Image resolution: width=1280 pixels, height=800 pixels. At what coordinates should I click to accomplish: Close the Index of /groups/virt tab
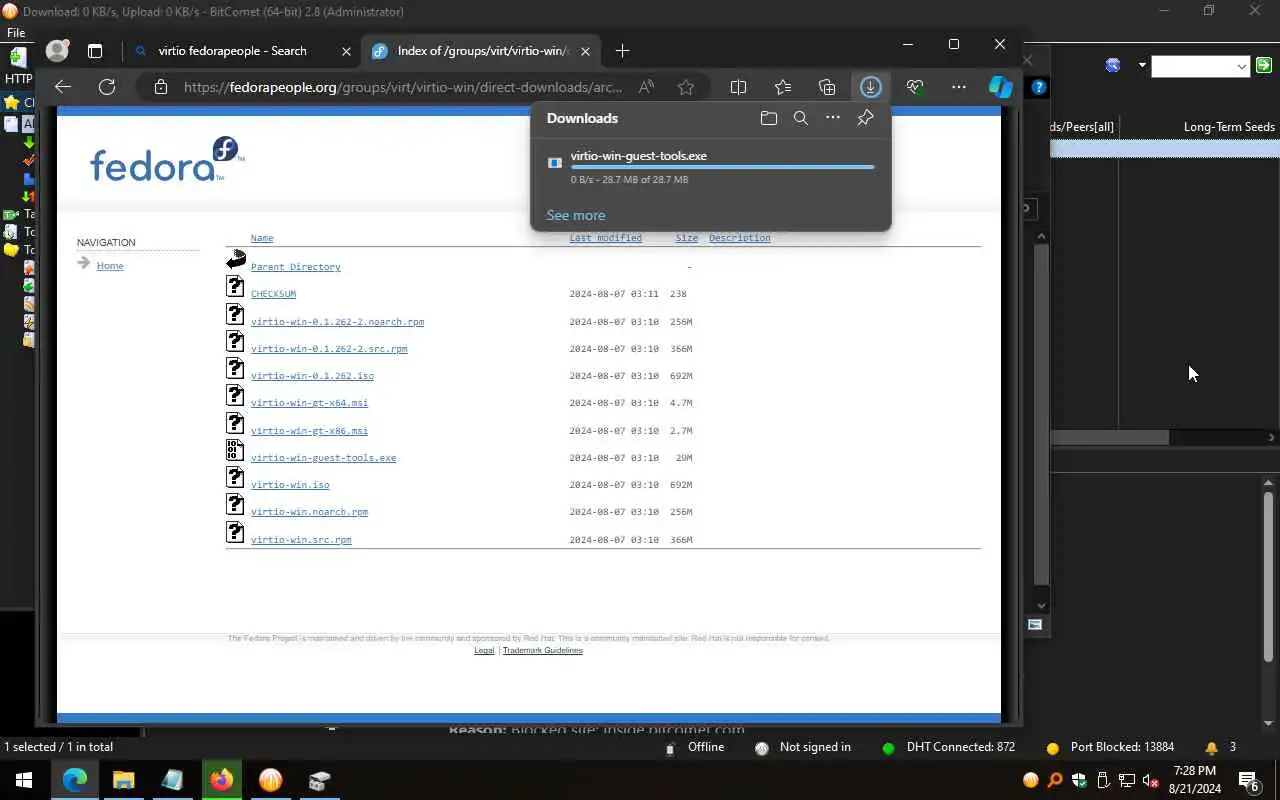coord(586,51)
